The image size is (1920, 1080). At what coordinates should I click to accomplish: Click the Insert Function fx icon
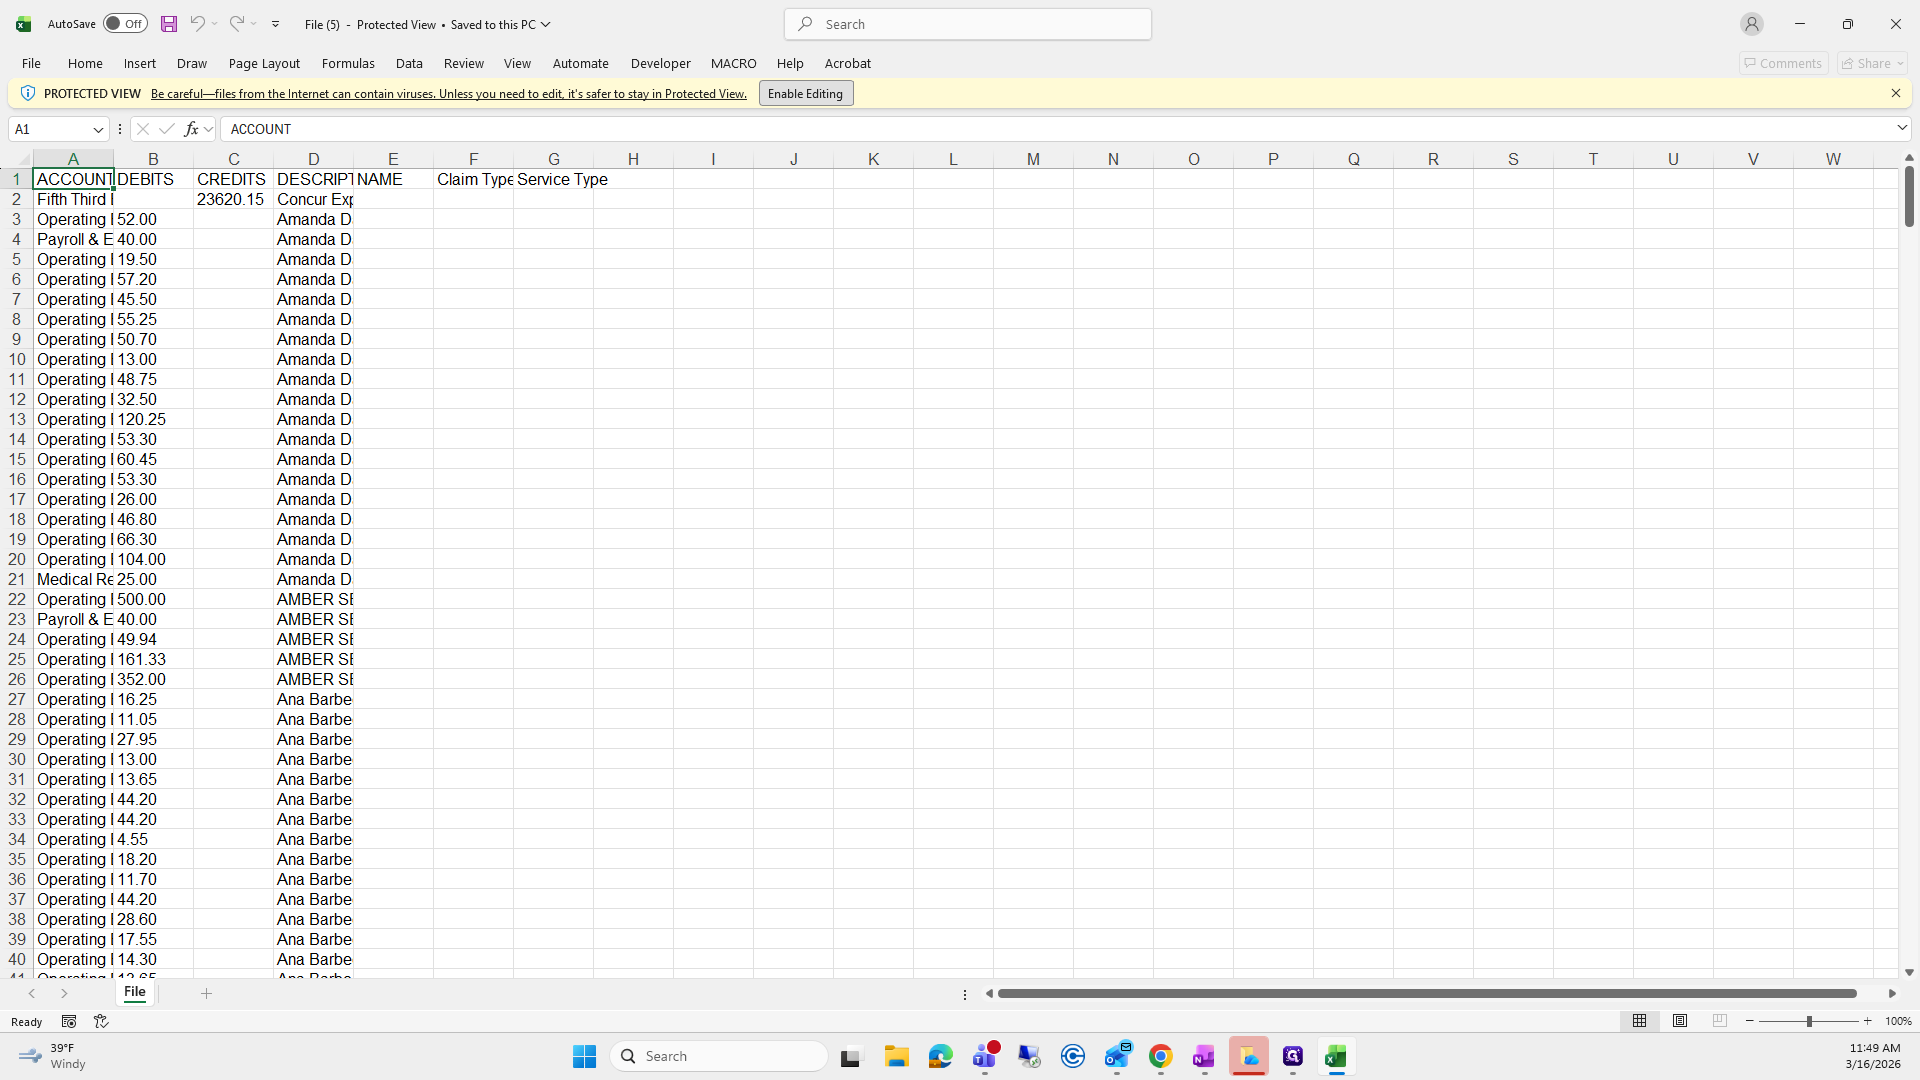(x=191, y=129)
